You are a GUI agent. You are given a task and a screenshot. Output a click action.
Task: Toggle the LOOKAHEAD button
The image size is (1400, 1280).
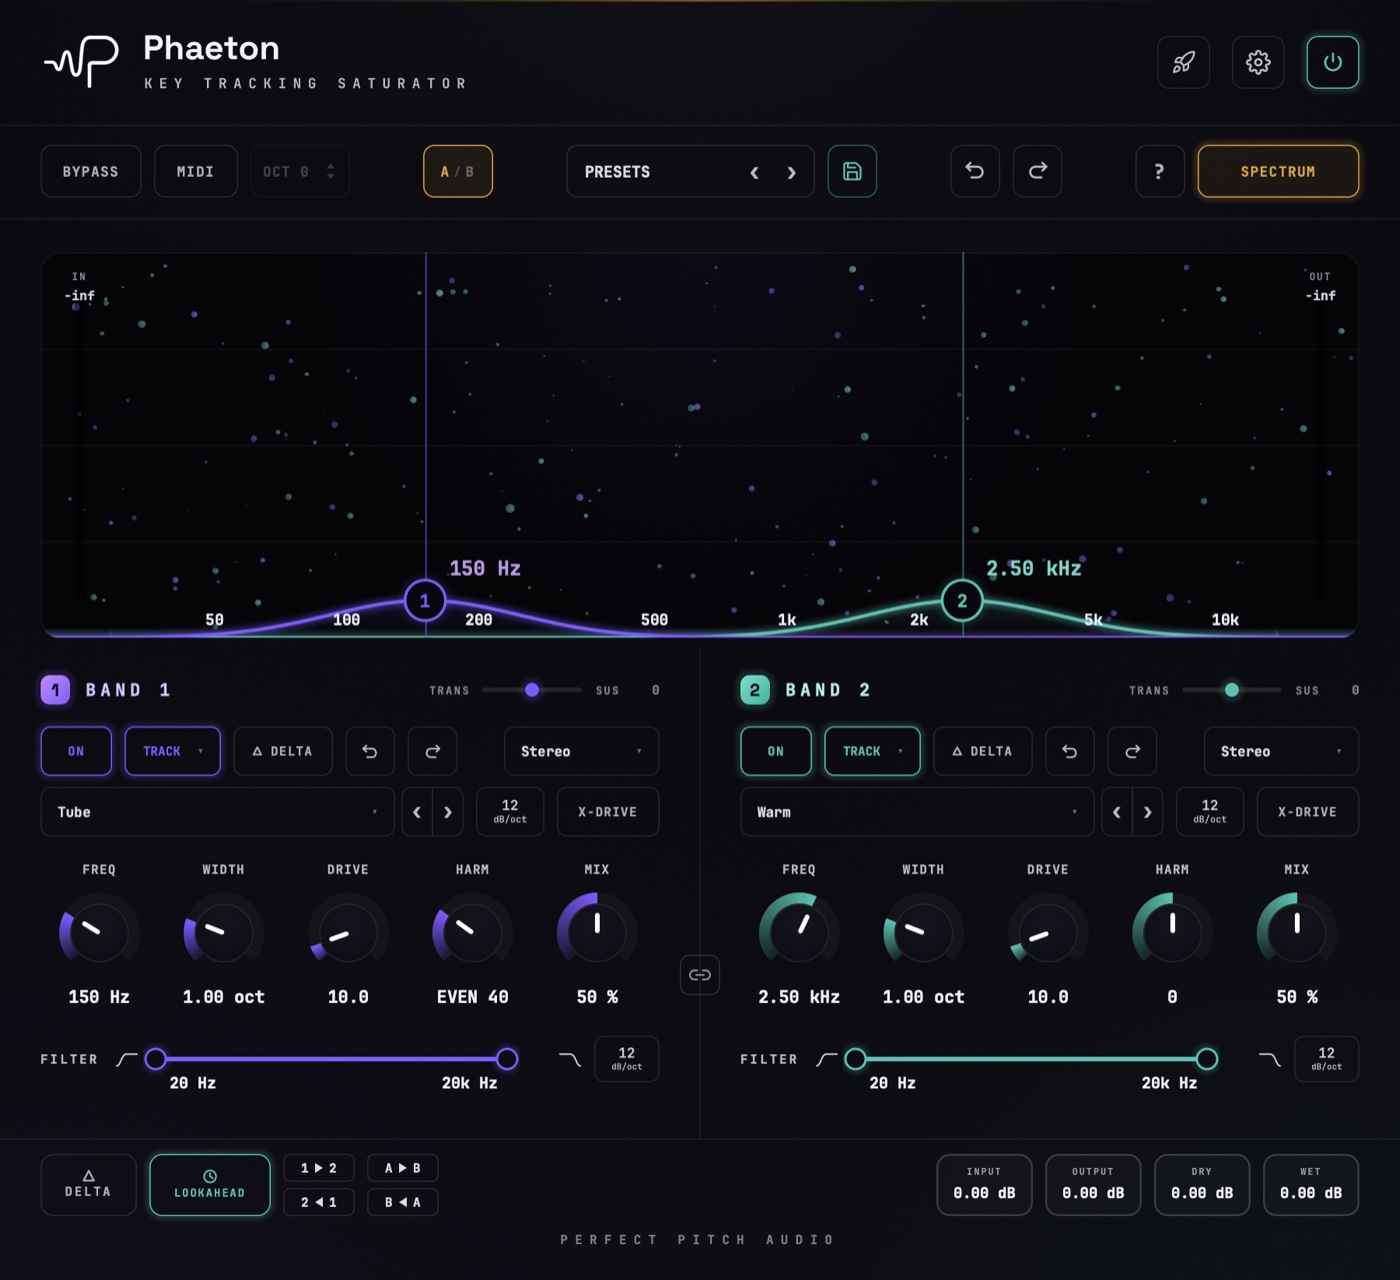[210, 1185]
